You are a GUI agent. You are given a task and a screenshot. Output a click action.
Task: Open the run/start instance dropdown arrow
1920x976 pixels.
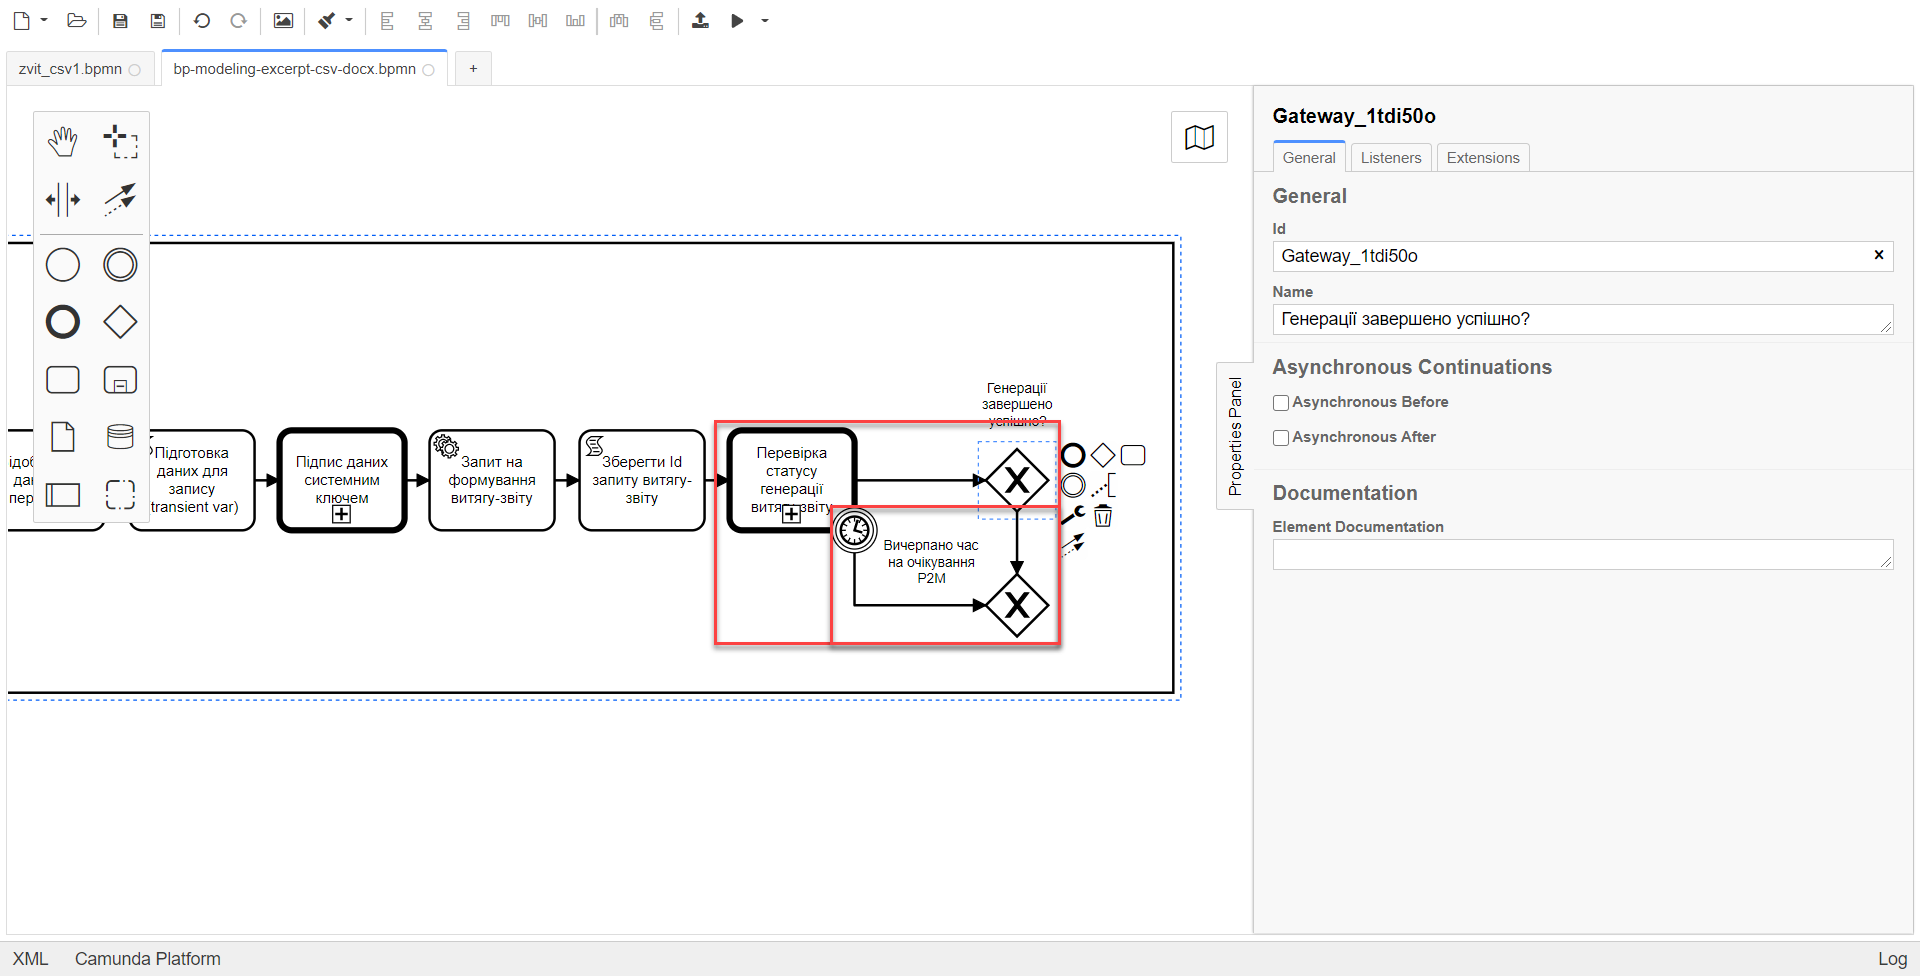point(765,20)
